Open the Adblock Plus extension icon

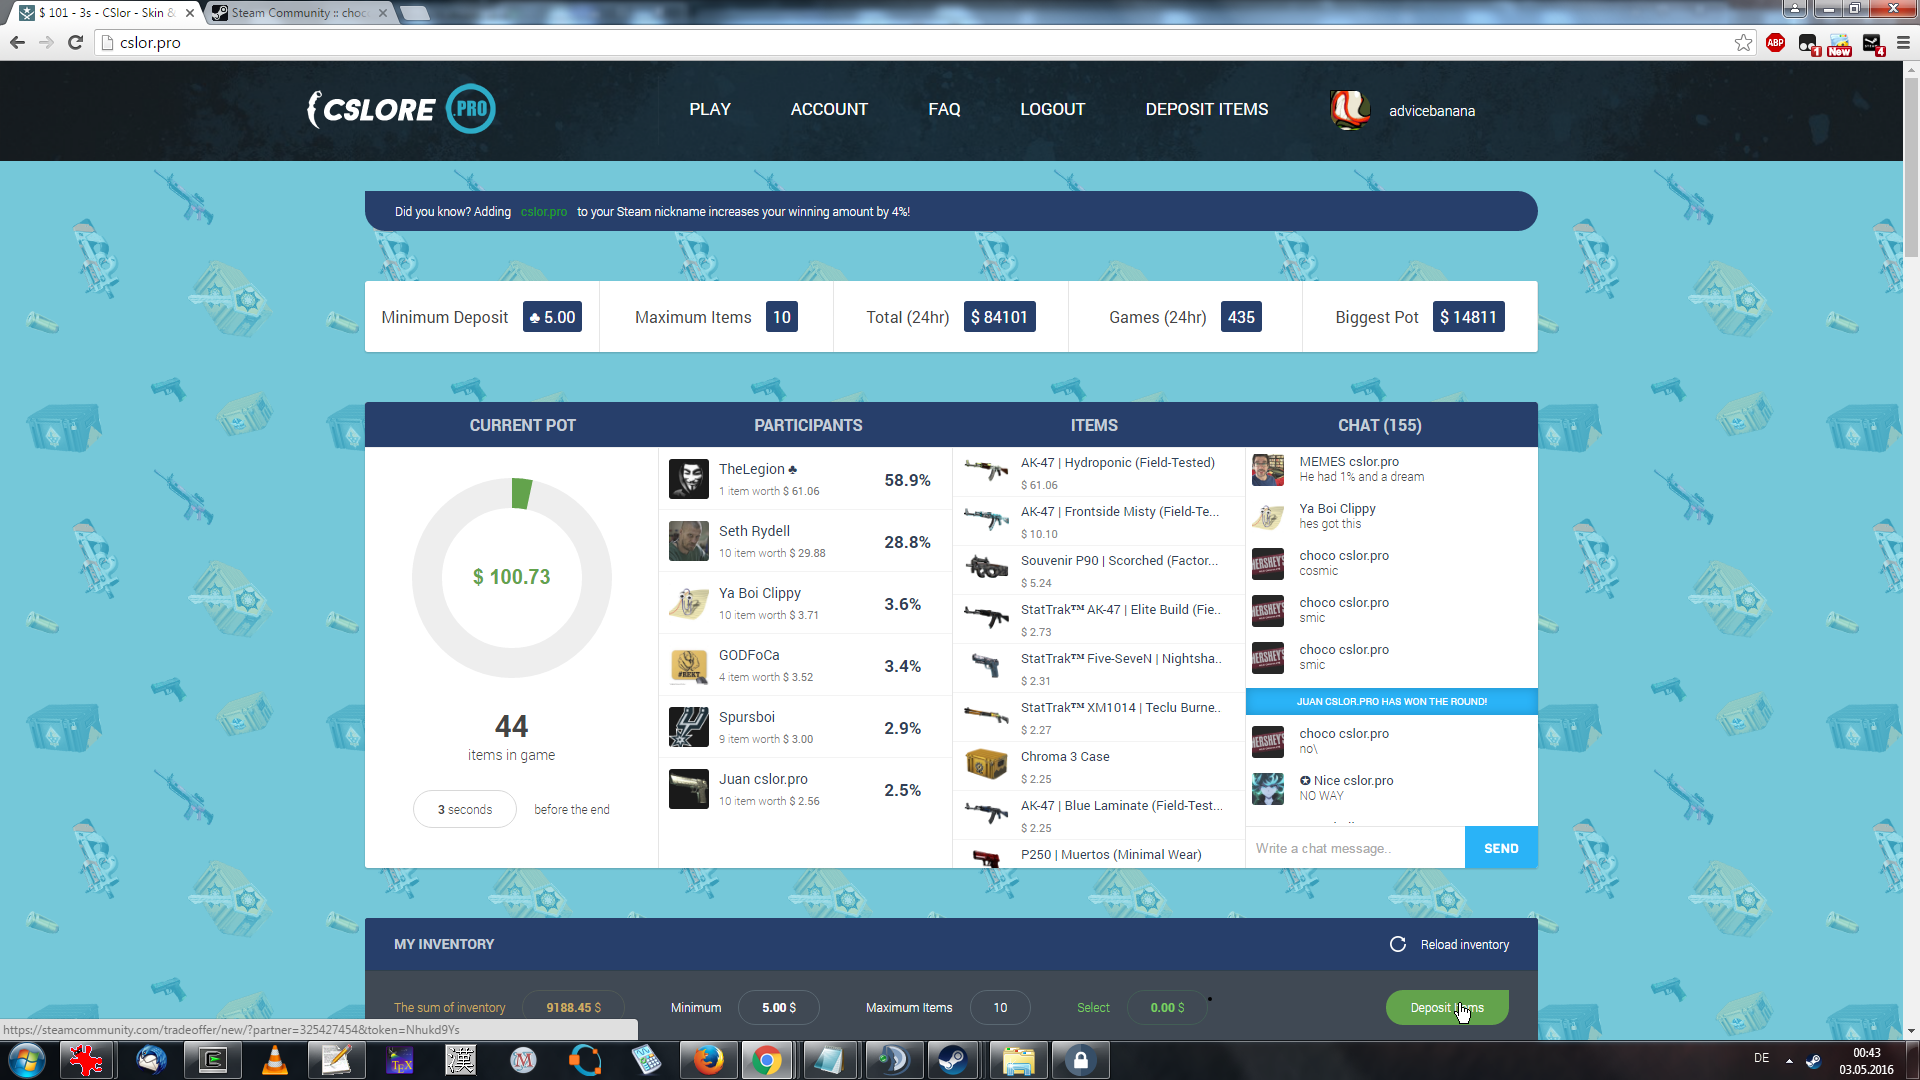(x=1775, y=42)
